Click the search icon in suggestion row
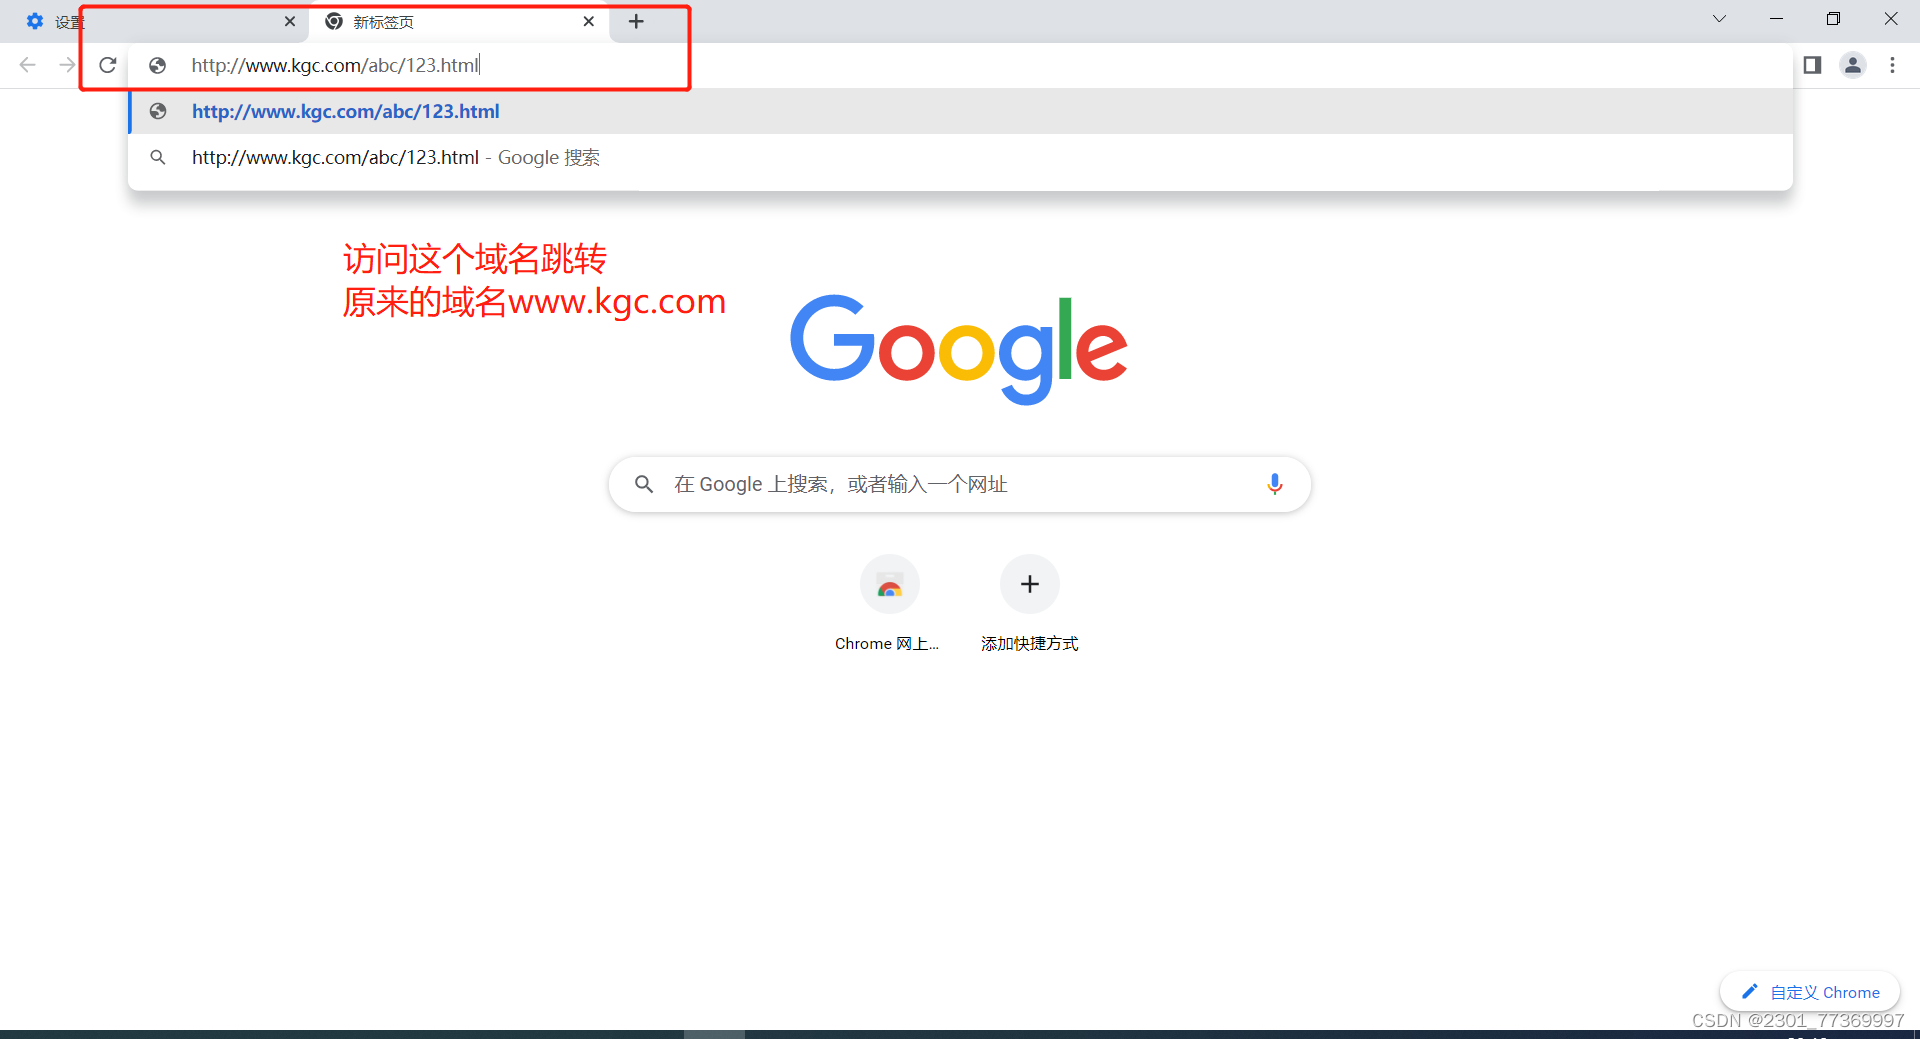1920x1039 pixels. tap(158, 157)
